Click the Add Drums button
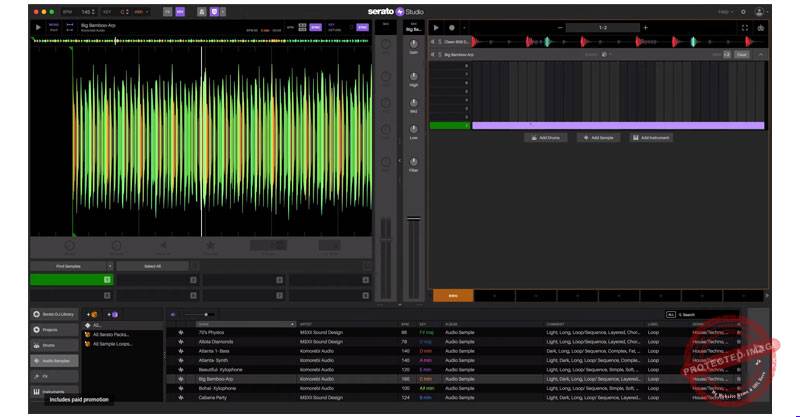The height and width of the screenshot is (417, 800). click(545, 138)
